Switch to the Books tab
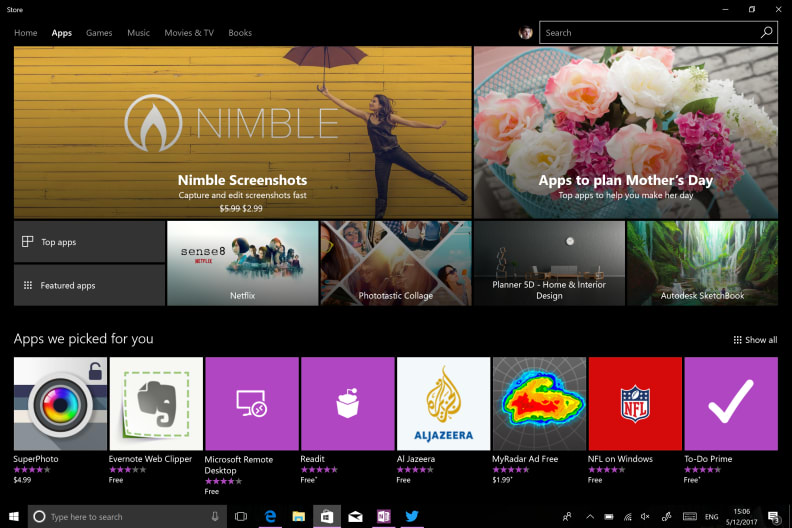The image size is (792, 528). [x=240, y=33]
